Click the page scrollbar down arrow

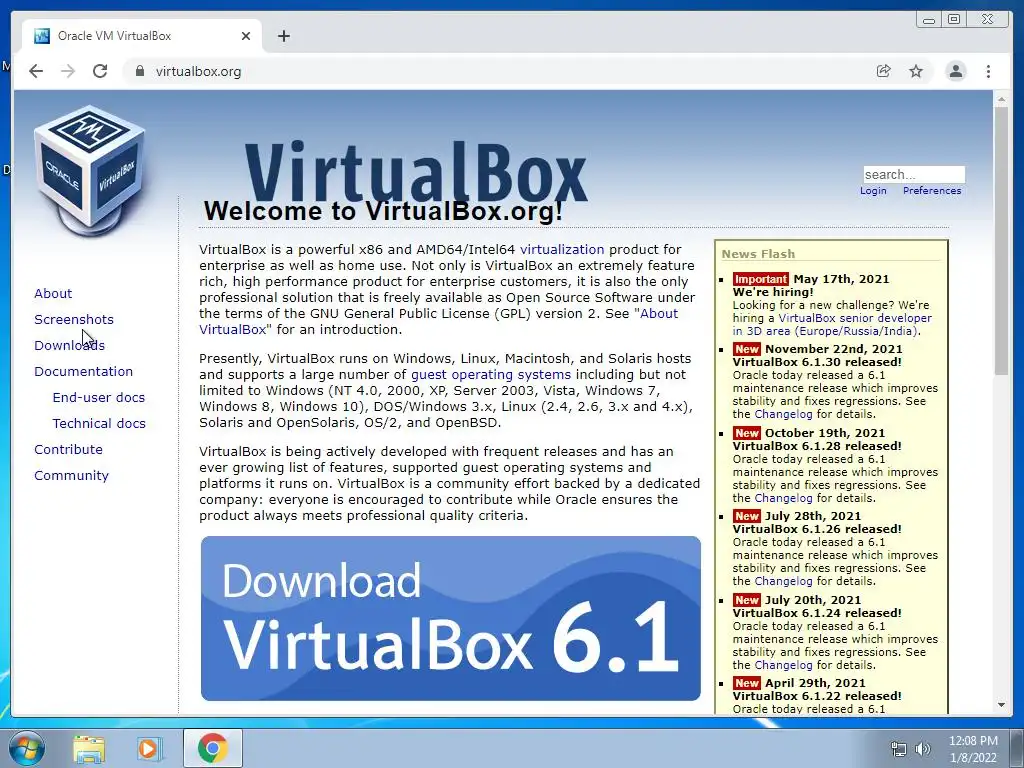click(x=1001, y=705)
